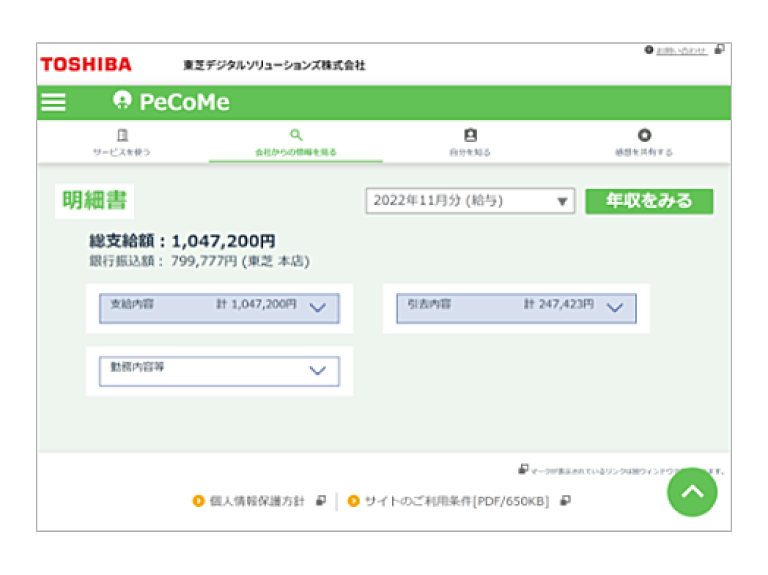Screen dimensions: 768x575
Task: Expand the 勤務内容等 section
Action: coord(219,371)
